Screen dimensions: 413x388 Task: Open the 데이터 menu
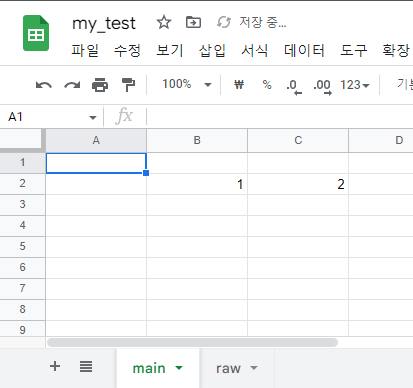304,51
